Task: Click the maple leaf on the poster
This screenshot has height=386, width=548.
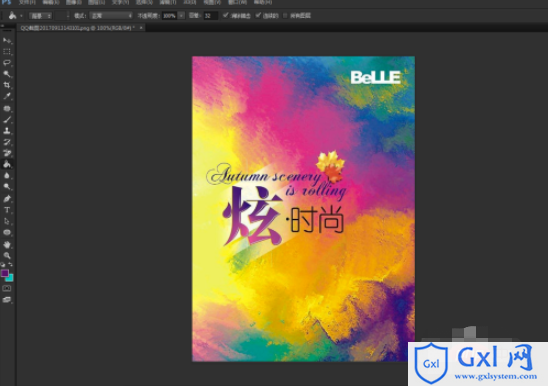Action: tap(331, 166)
